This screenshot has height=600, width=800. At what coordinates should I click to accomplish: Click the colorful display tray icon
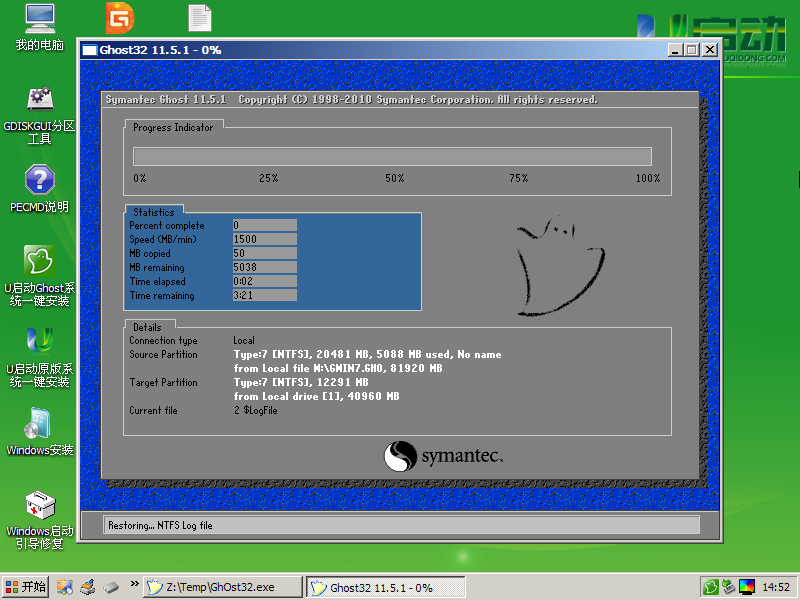coord(746,587)
